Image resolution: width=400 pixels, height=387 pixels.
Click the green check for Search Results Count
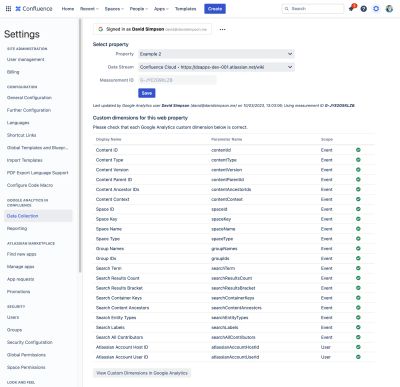[x=358, y=278]
